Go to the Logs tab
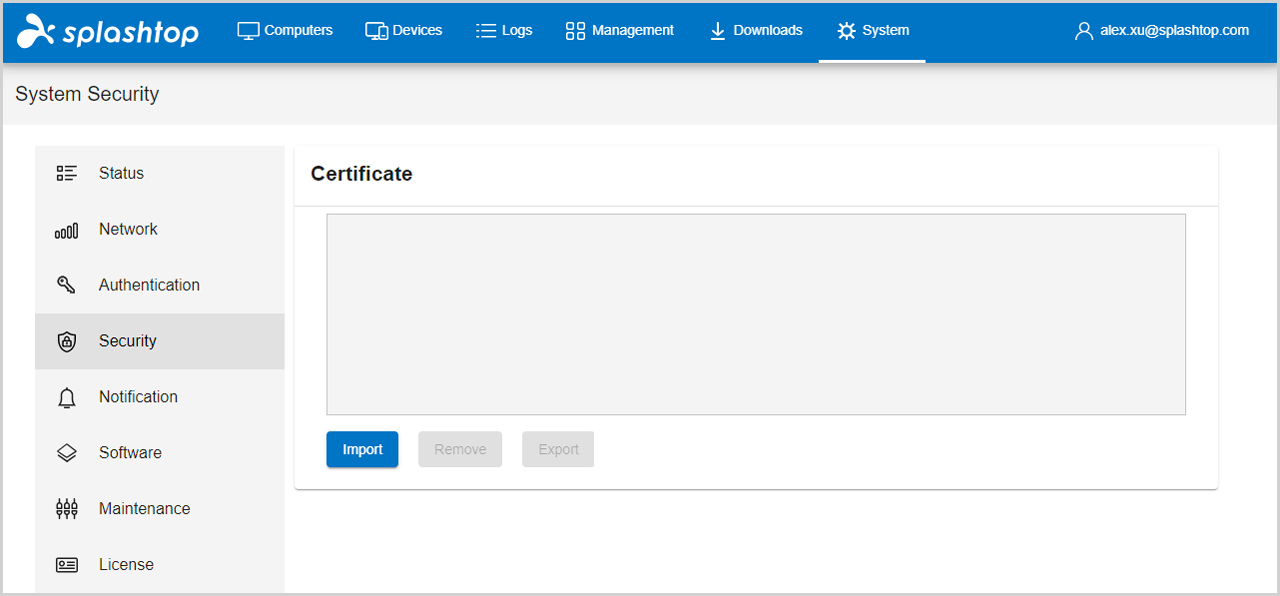This screenshot has width=1280, height=596. 504,31
